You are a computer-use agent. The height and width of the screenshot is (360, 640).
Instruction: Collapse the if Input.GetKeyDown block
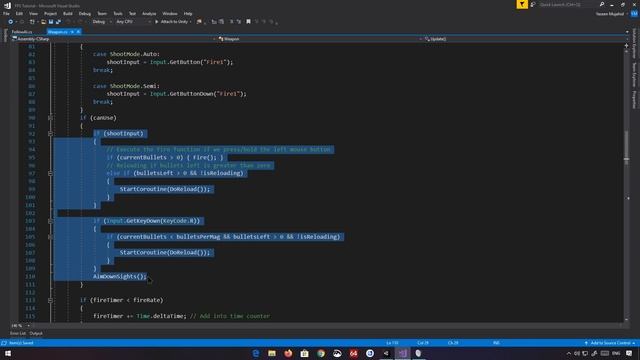click(x=50, y=221)
